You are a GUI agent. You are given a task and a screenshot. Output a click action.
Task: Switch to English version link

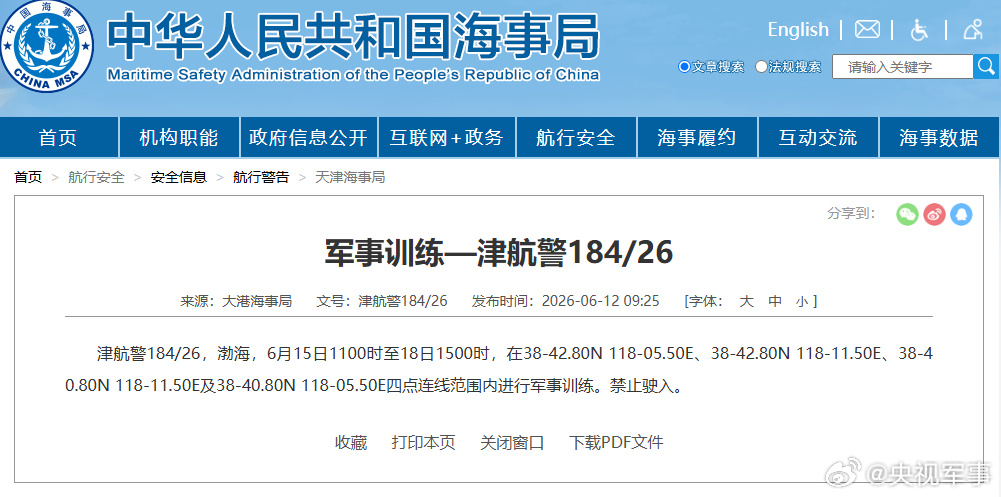point(798,29)
